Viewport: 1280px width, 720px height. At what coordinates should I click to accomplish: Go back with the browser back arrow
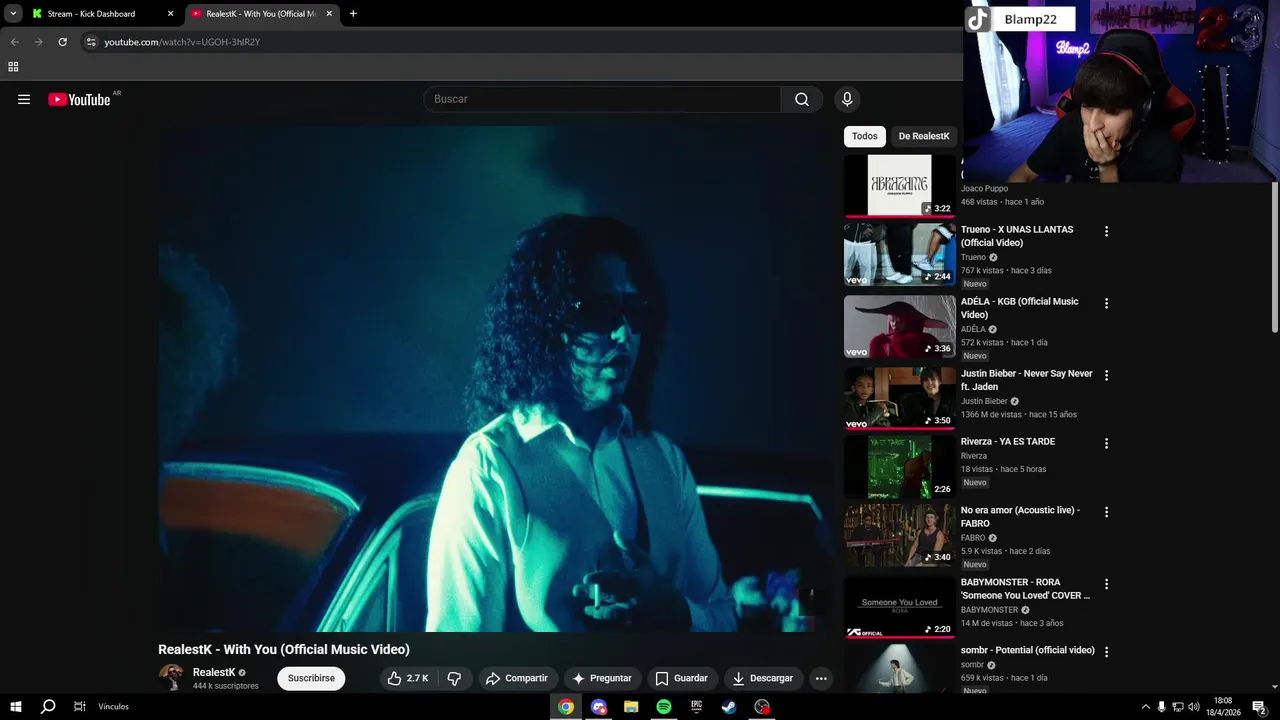point(14,42)
